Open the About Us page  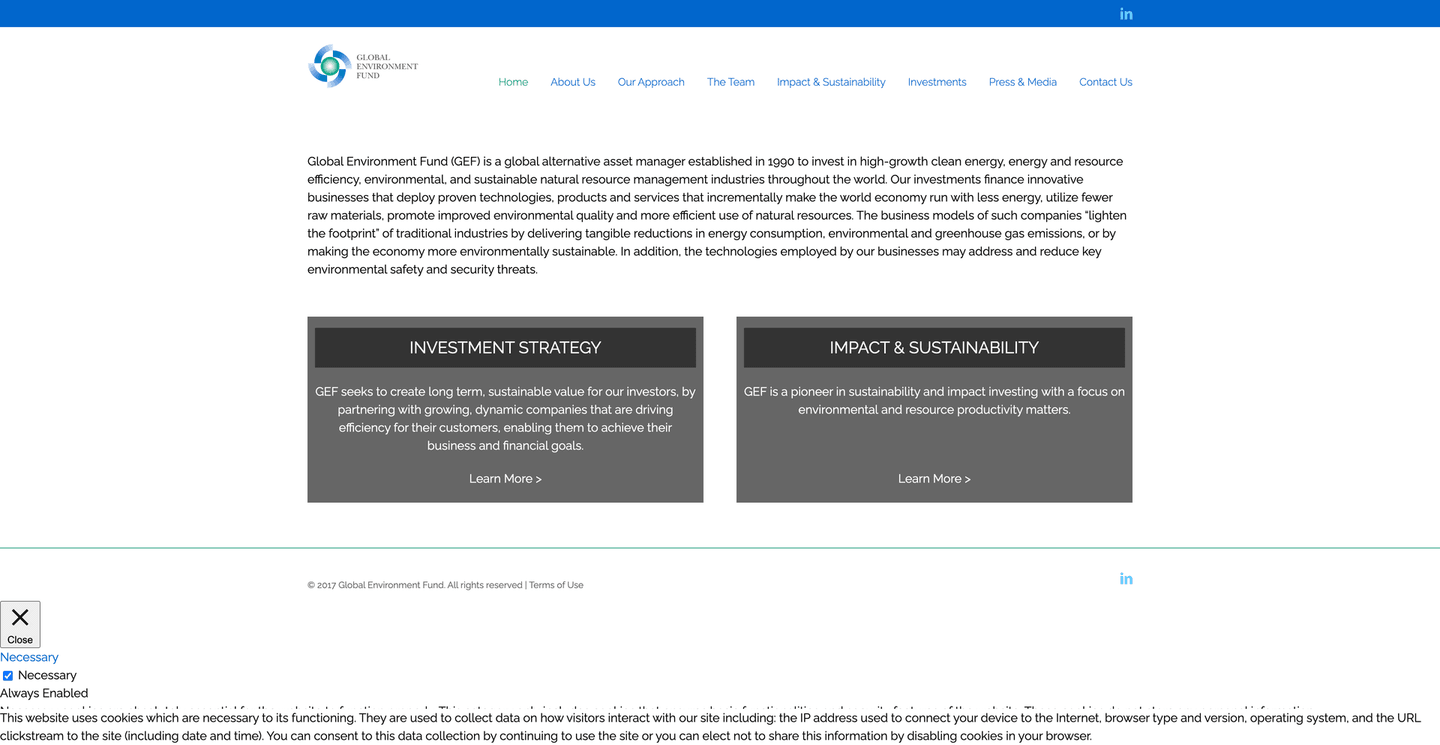pos(572,82)
